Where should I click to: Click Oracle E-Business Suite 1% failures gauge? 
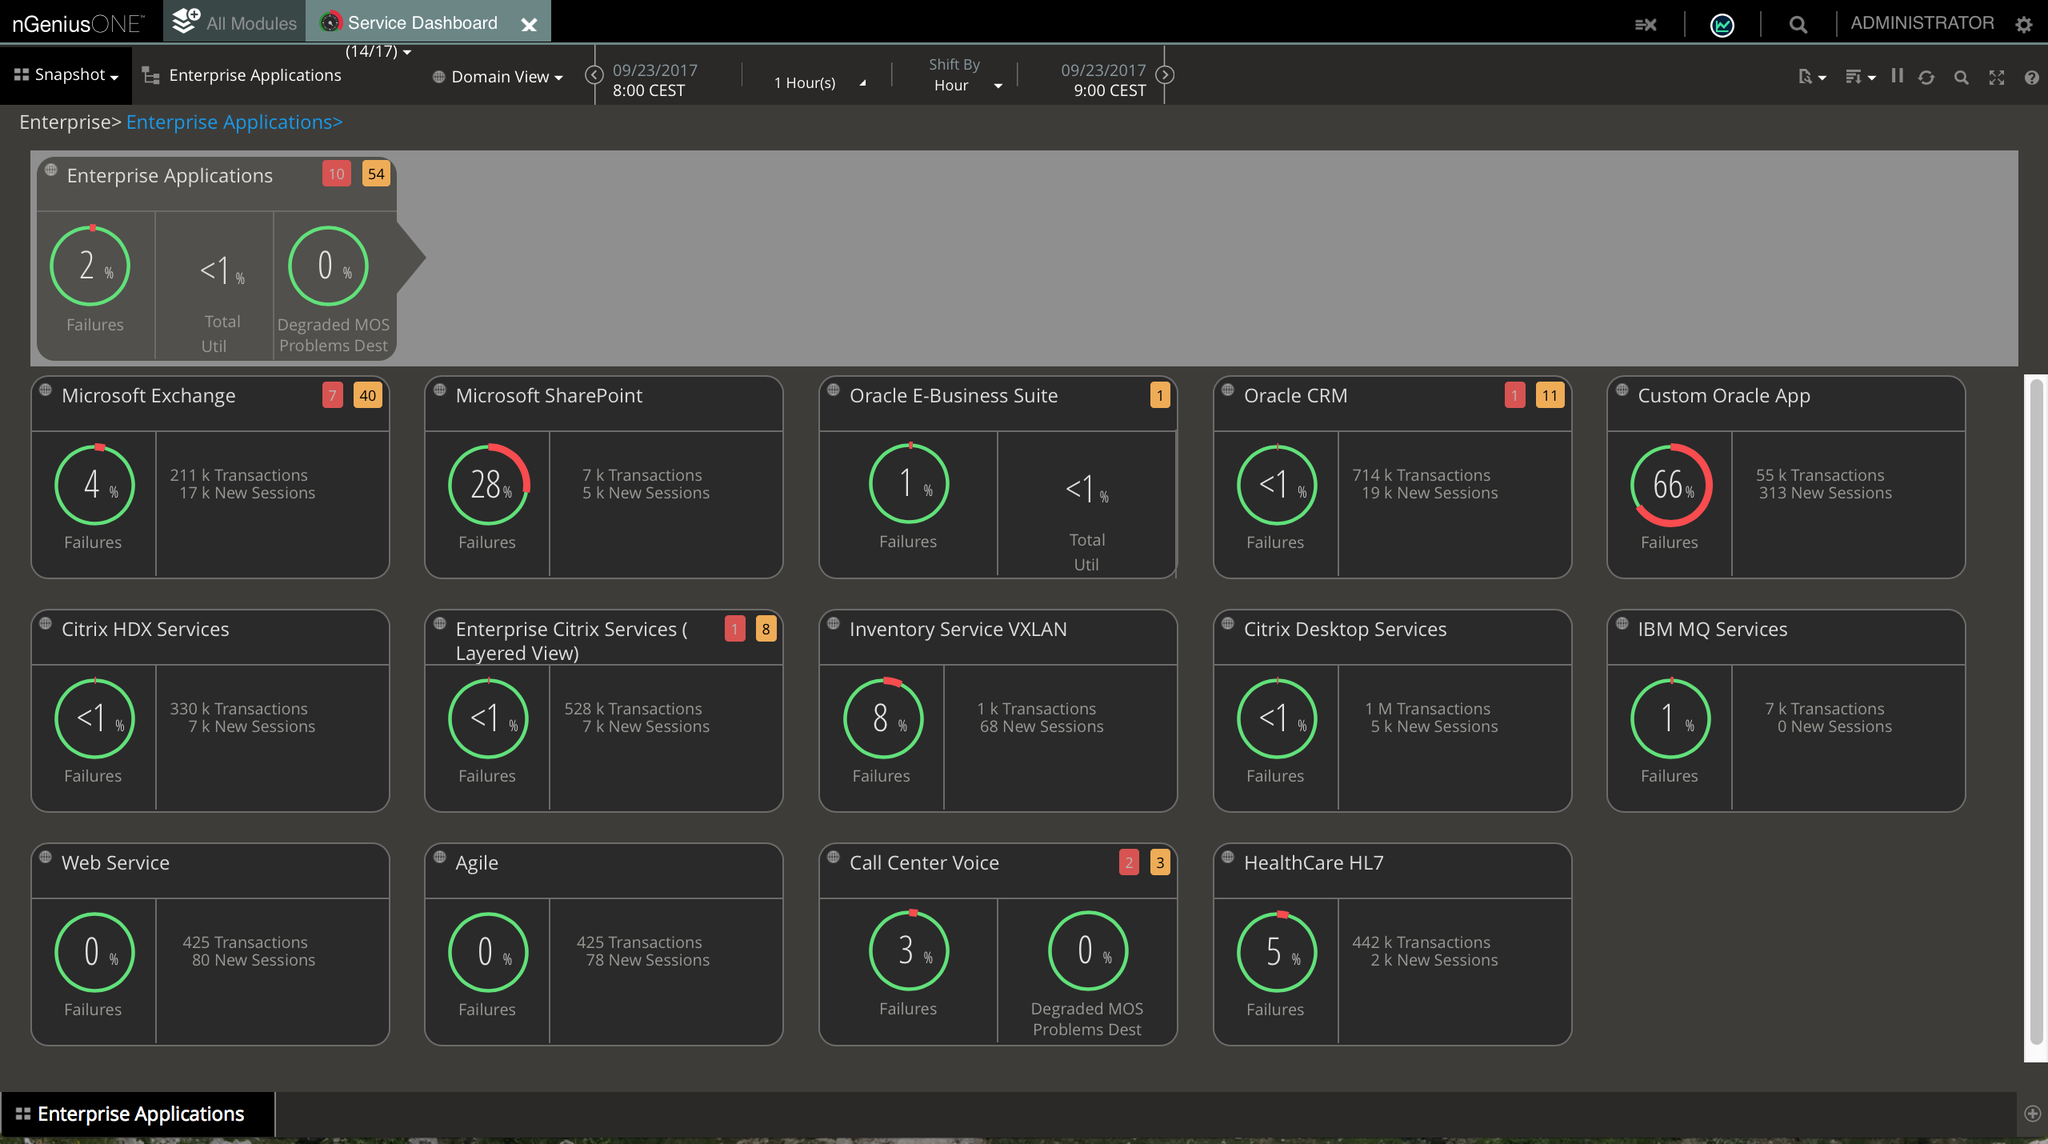pos(909,484)
